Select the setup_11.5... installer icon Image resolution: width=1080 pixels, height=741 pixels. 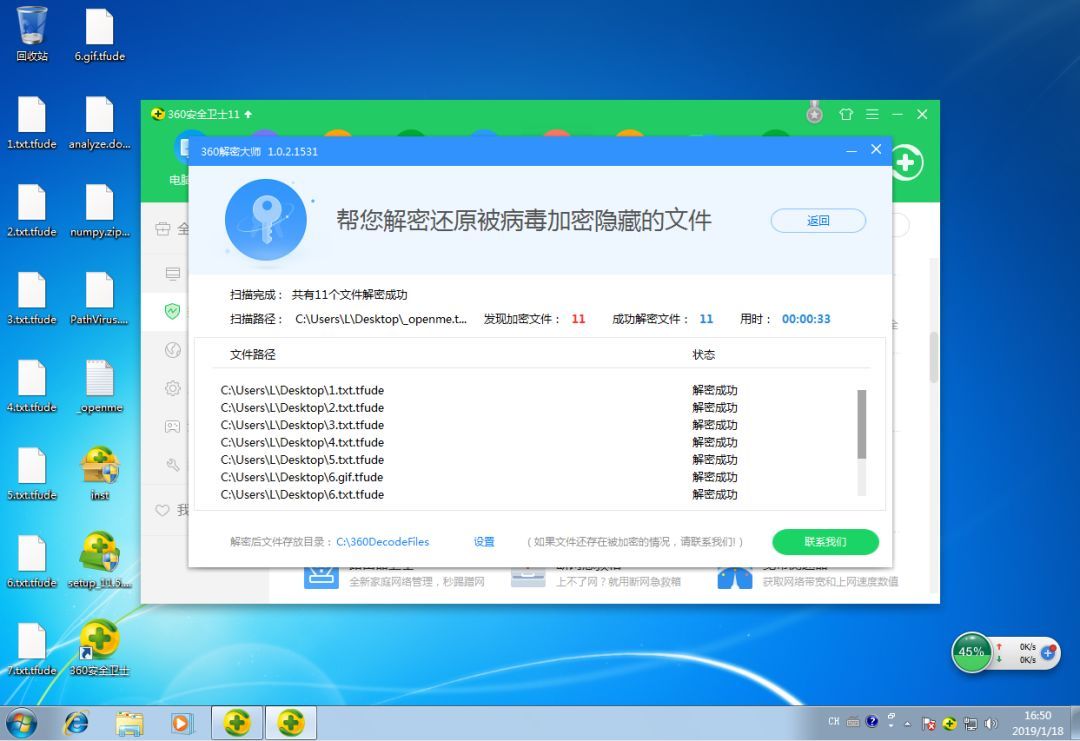click(x=100, y=561)
